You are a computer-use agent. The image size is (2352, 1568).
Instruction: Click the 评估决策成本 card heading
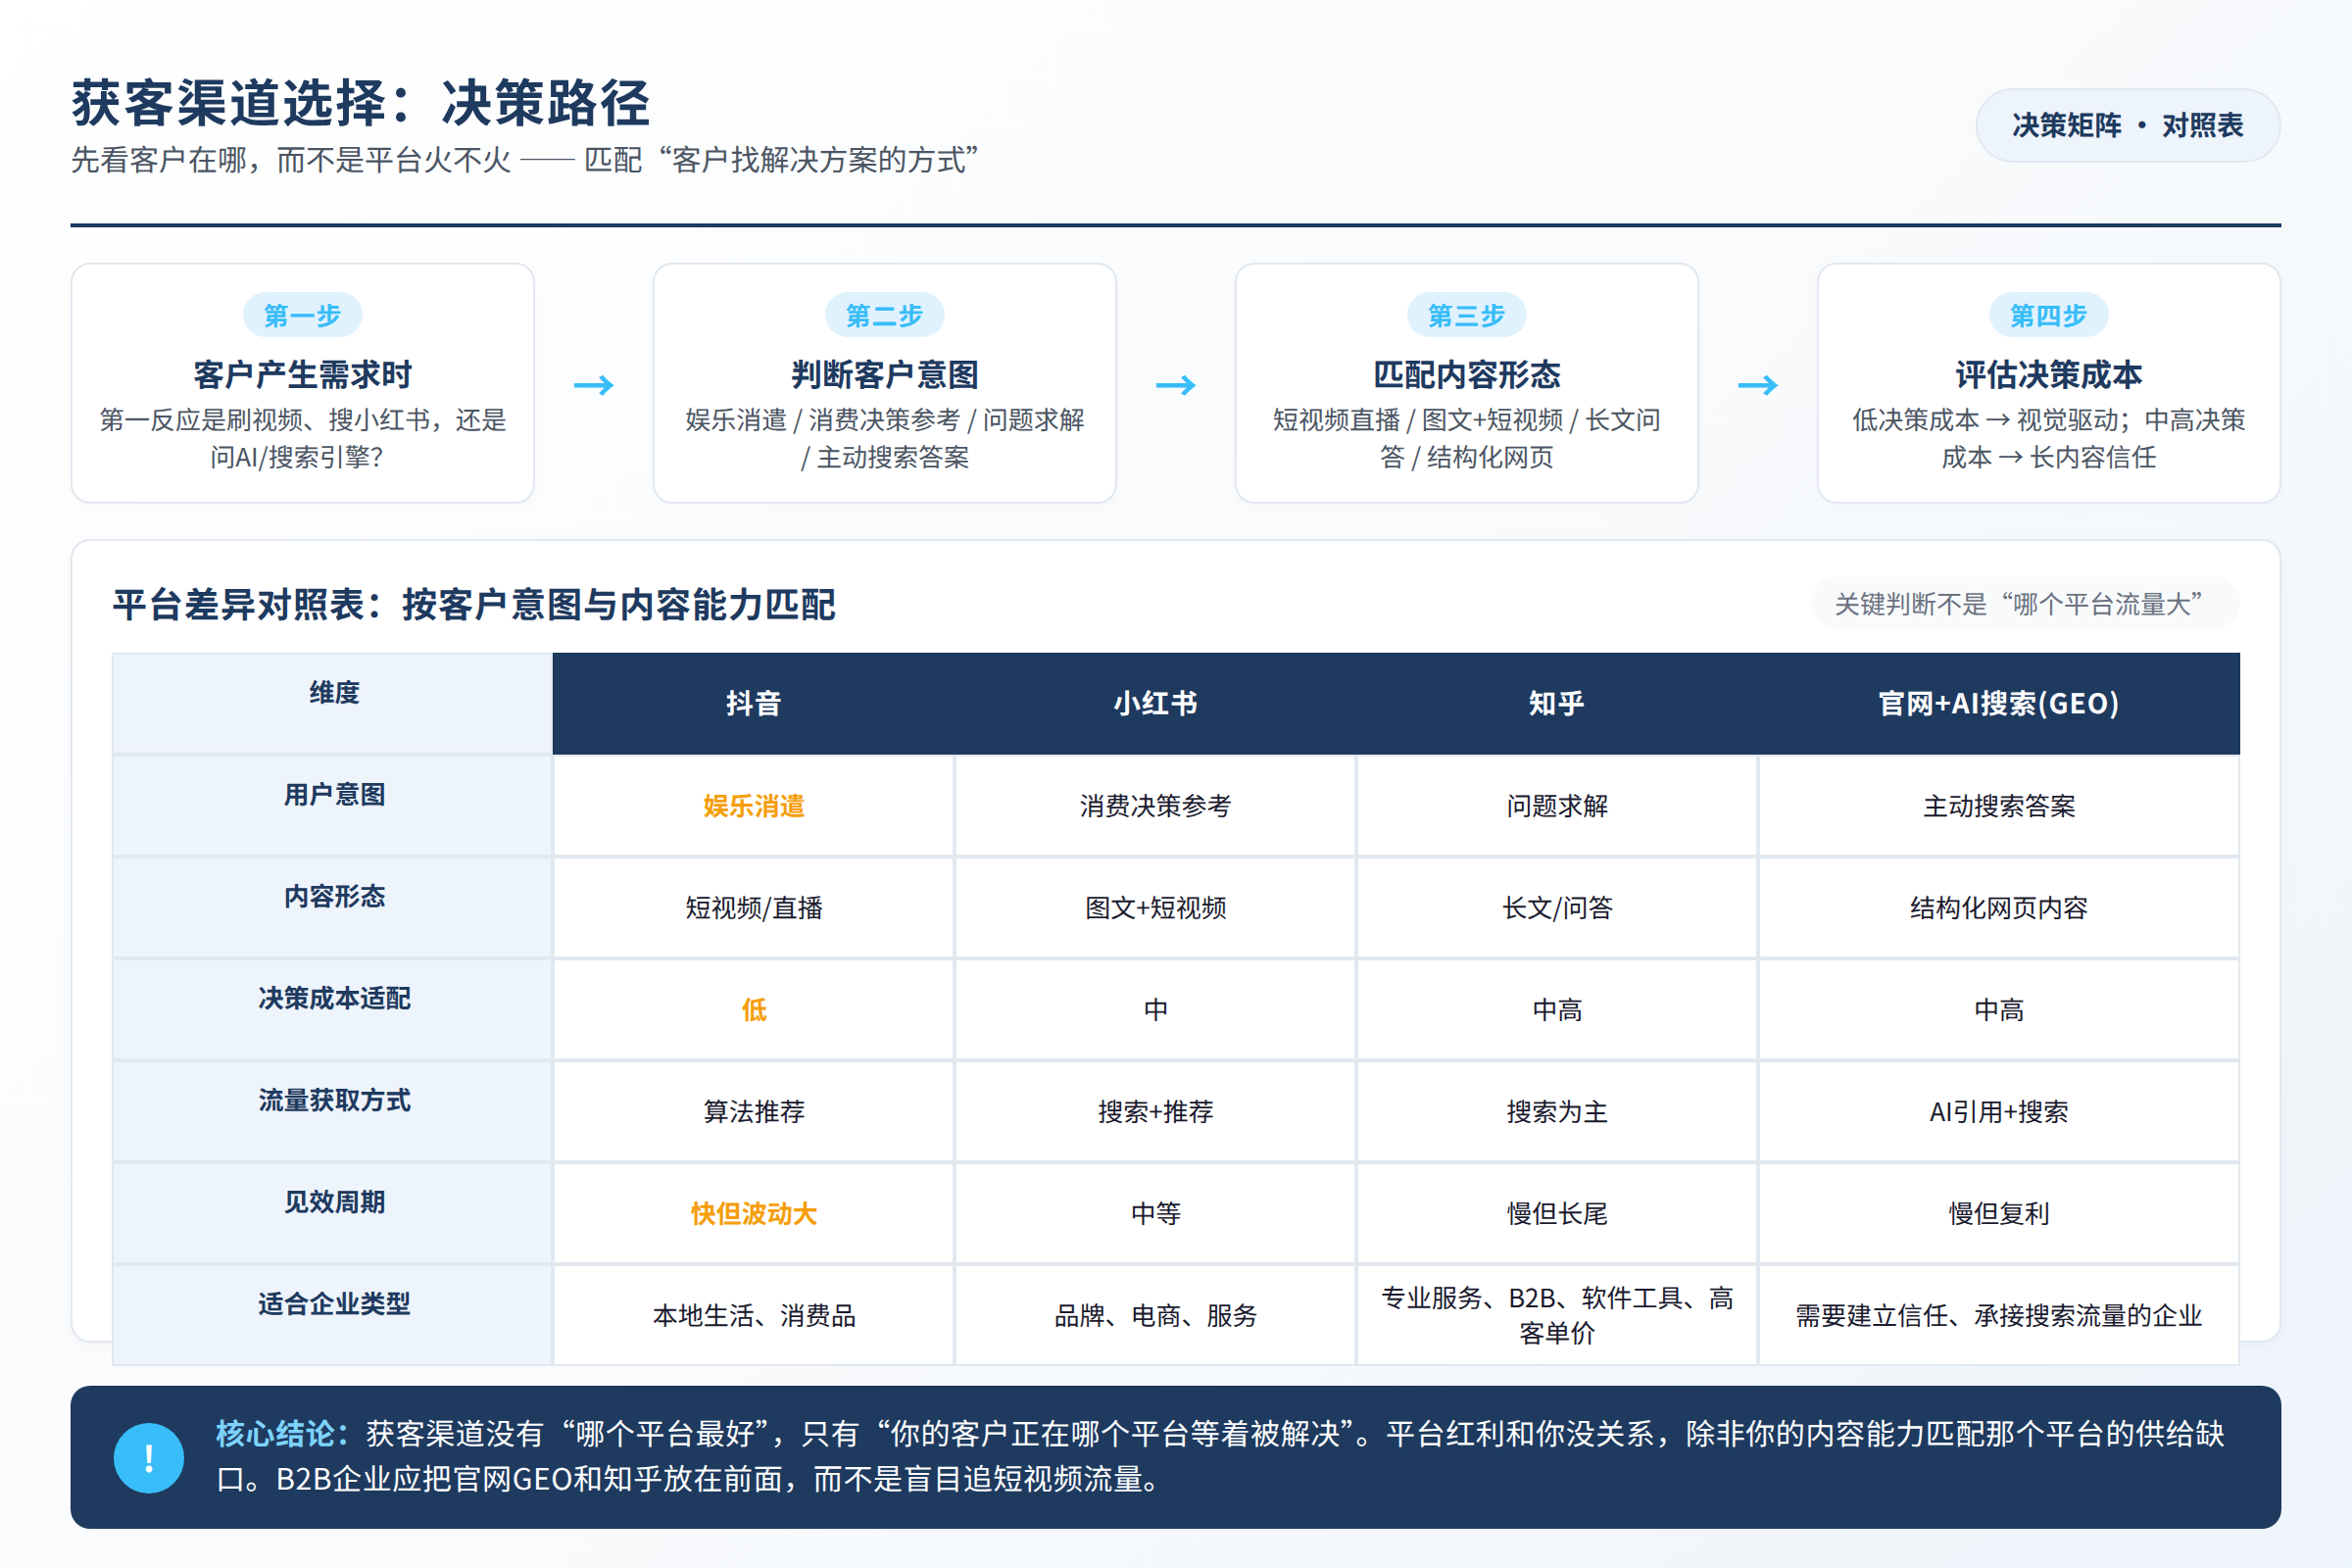[2048, 375]
